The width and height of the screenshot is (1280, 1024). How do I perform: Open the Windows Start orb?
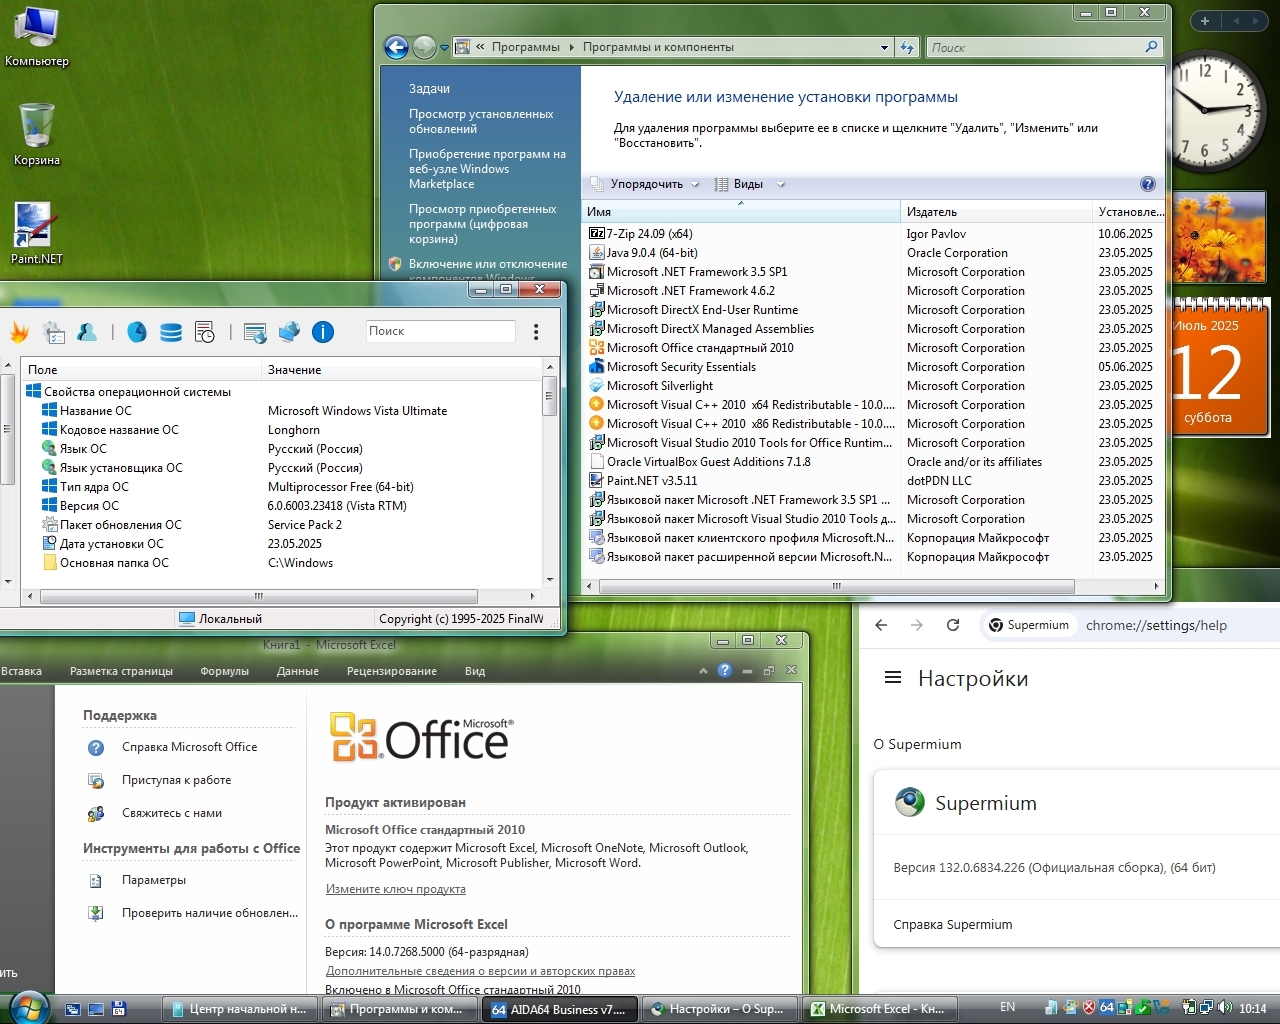tap(27, 1007)
